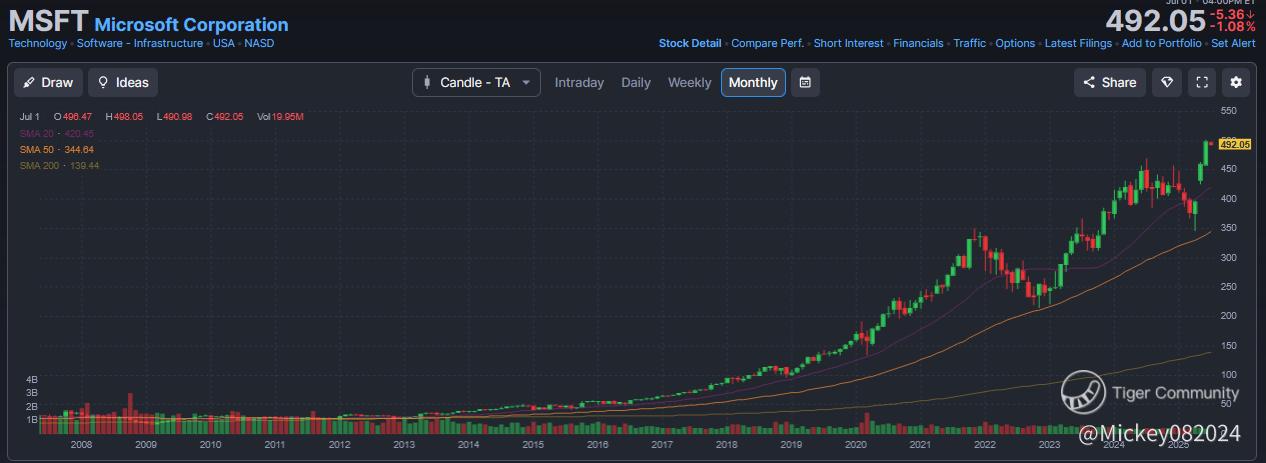Open the Latest Filings link

pos(1078,44)
